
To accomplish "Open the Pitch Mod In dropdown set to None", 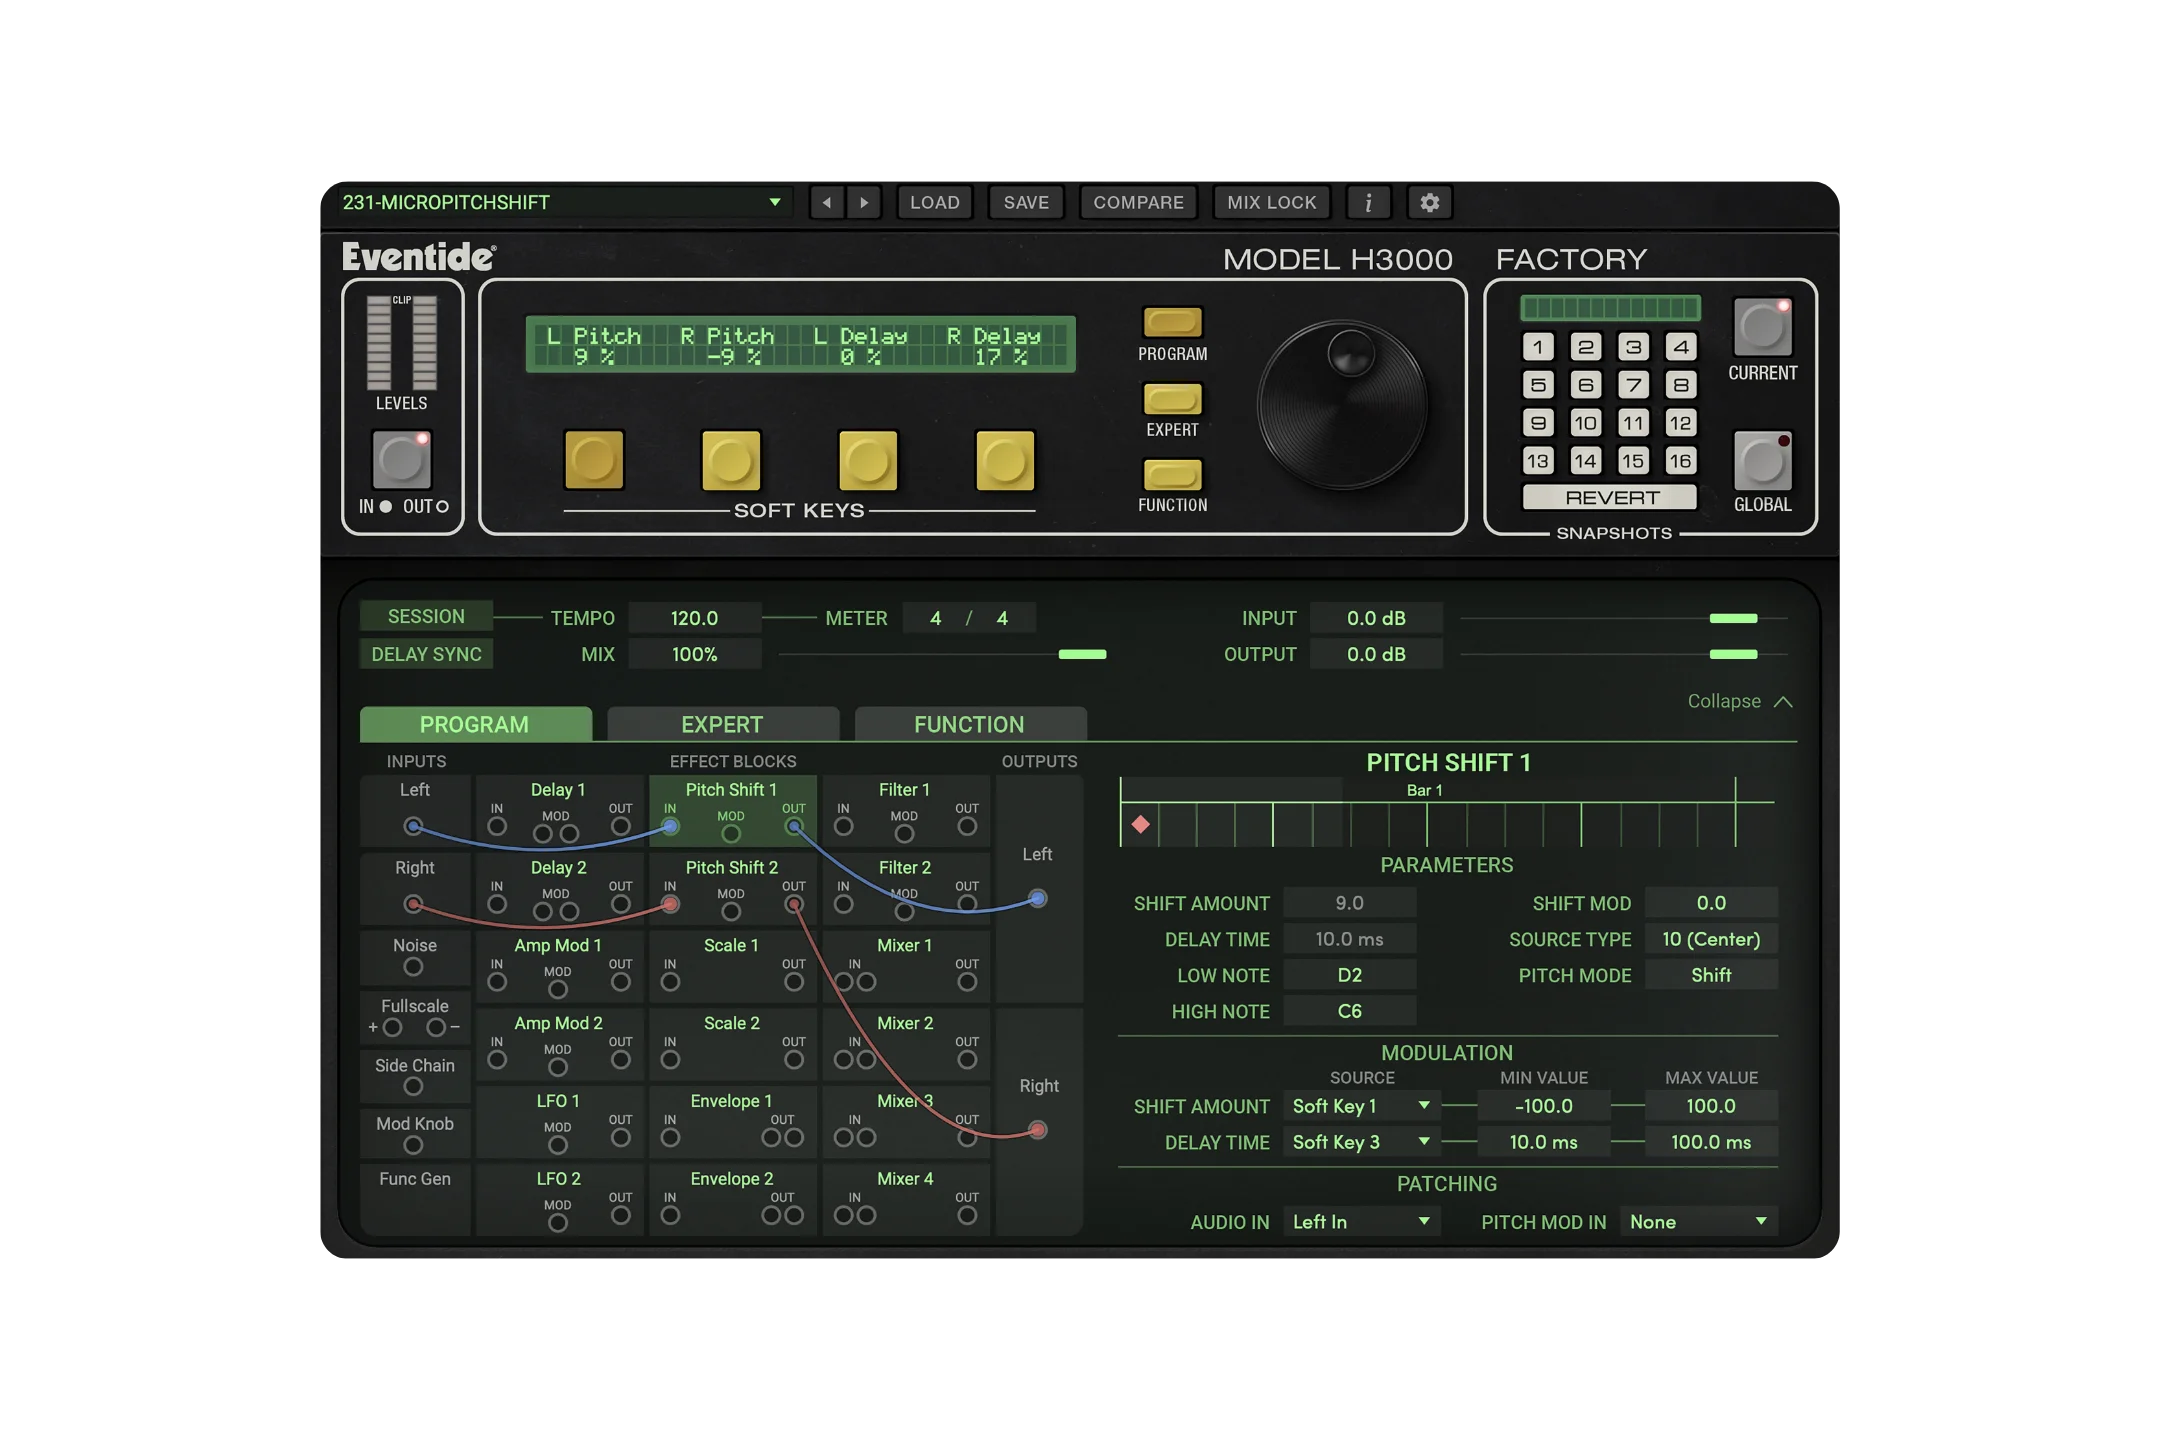I will (x=1697, y=1221).
